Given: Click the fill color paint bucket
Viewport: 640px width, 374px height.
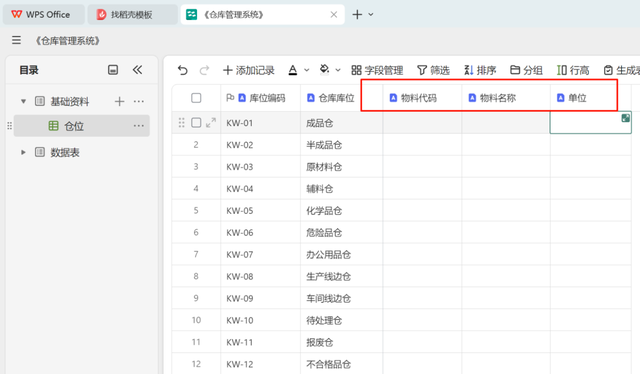Looking at the screenshot, I should click(324, 70).
